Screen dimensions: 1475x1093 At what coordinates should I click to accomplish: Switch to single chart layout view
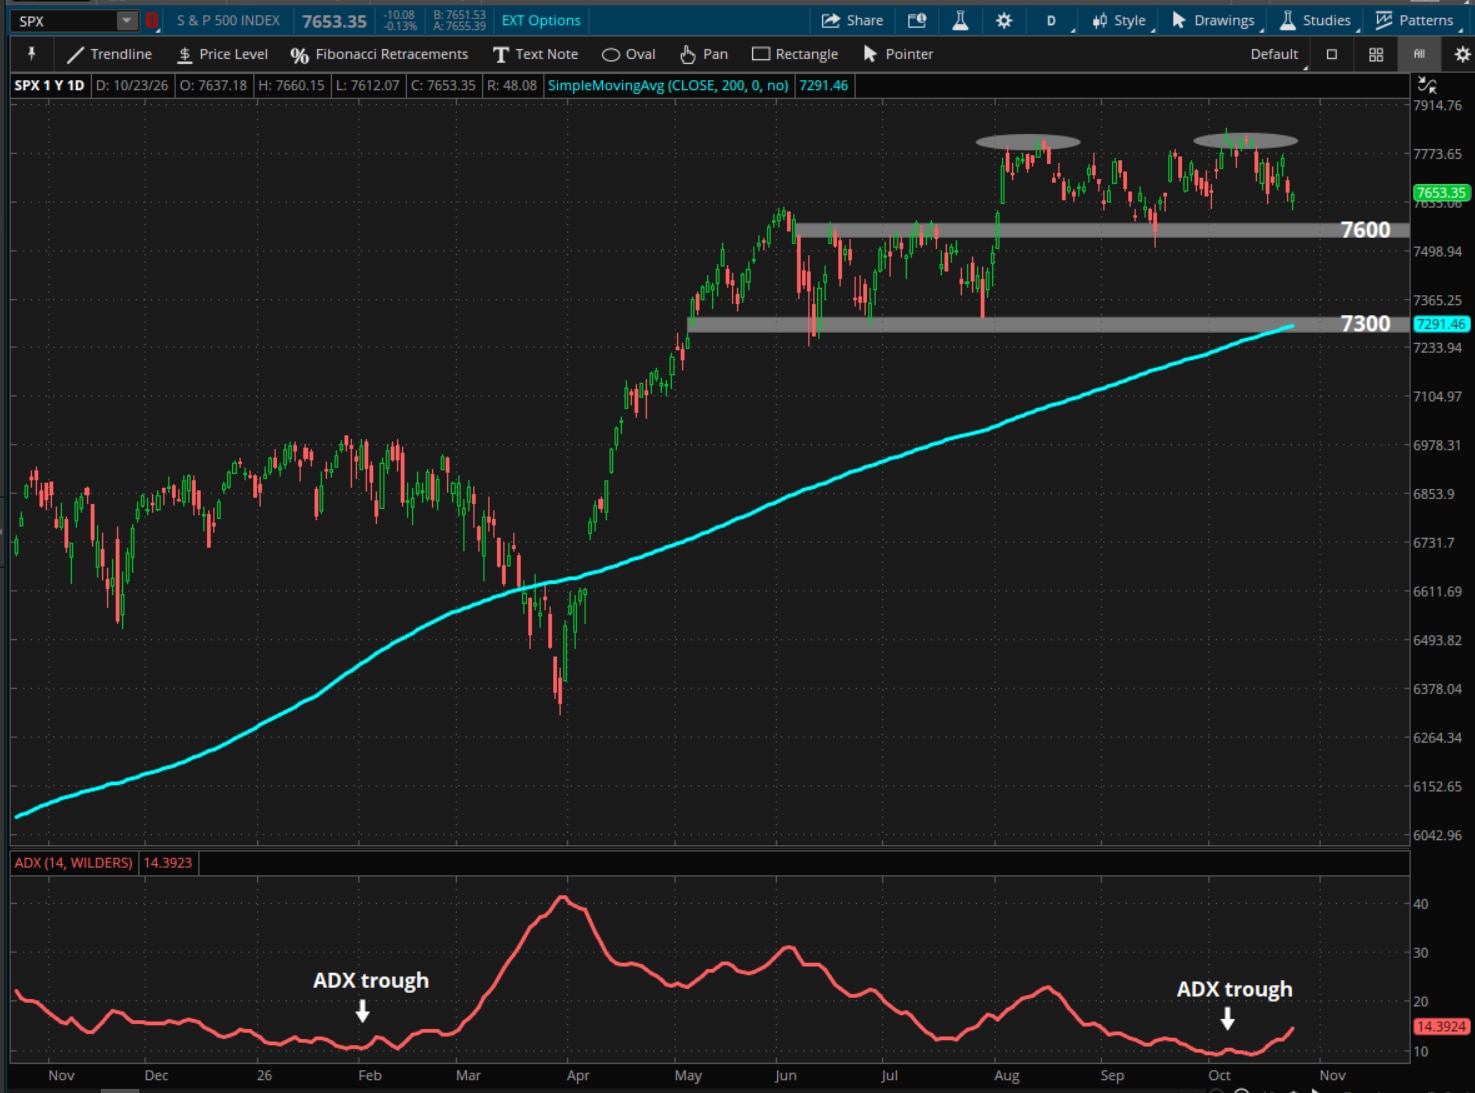pyautogui.click(x=1332, y=54)
